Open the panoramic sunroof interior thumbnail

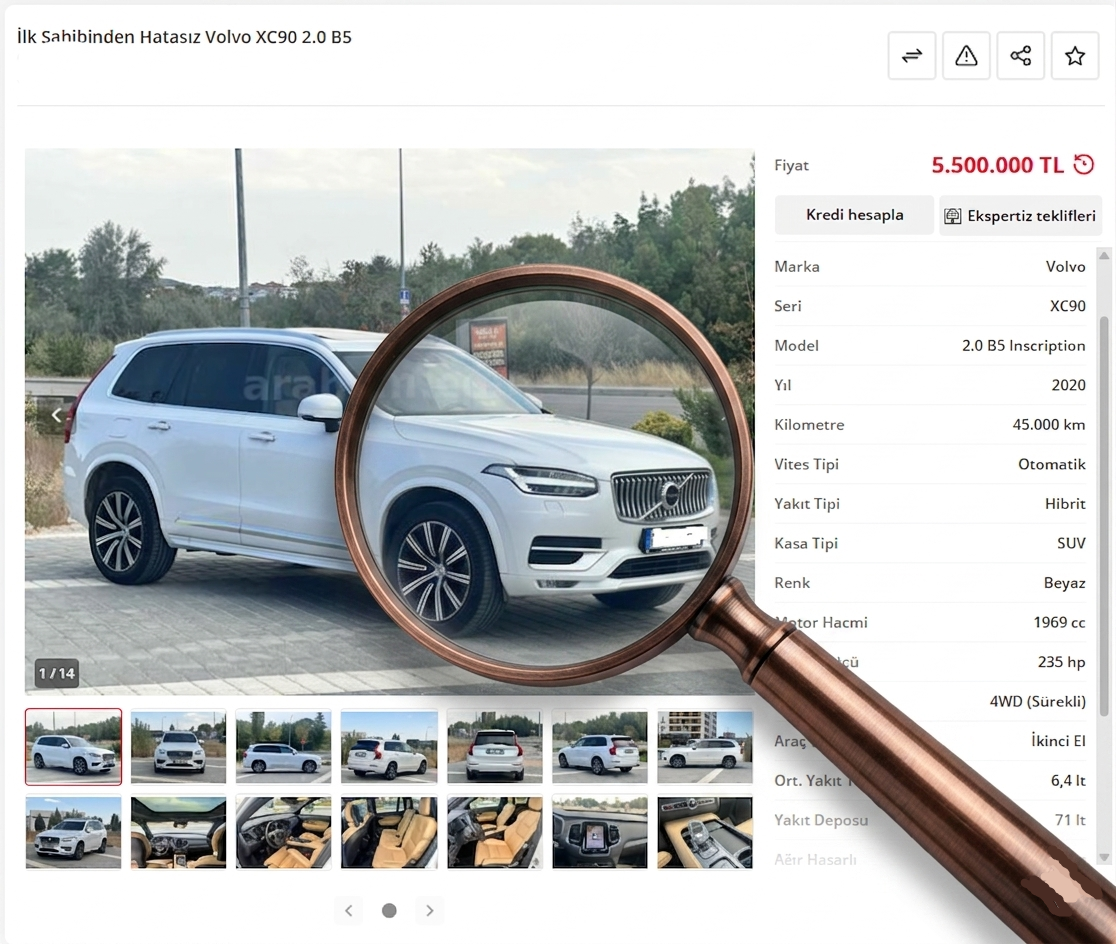(179, 832)
